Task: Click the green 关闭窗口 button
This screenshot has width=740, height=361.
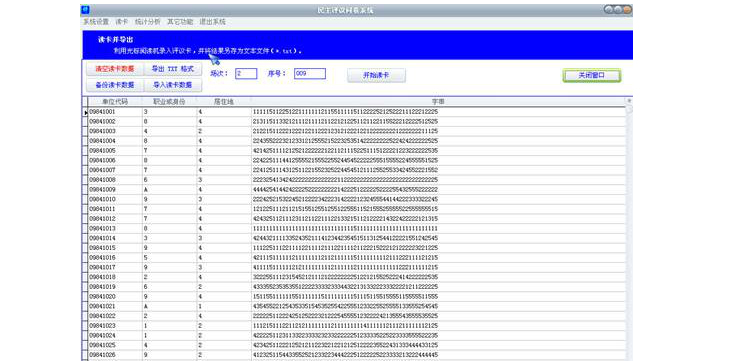Action: point(591,76)
